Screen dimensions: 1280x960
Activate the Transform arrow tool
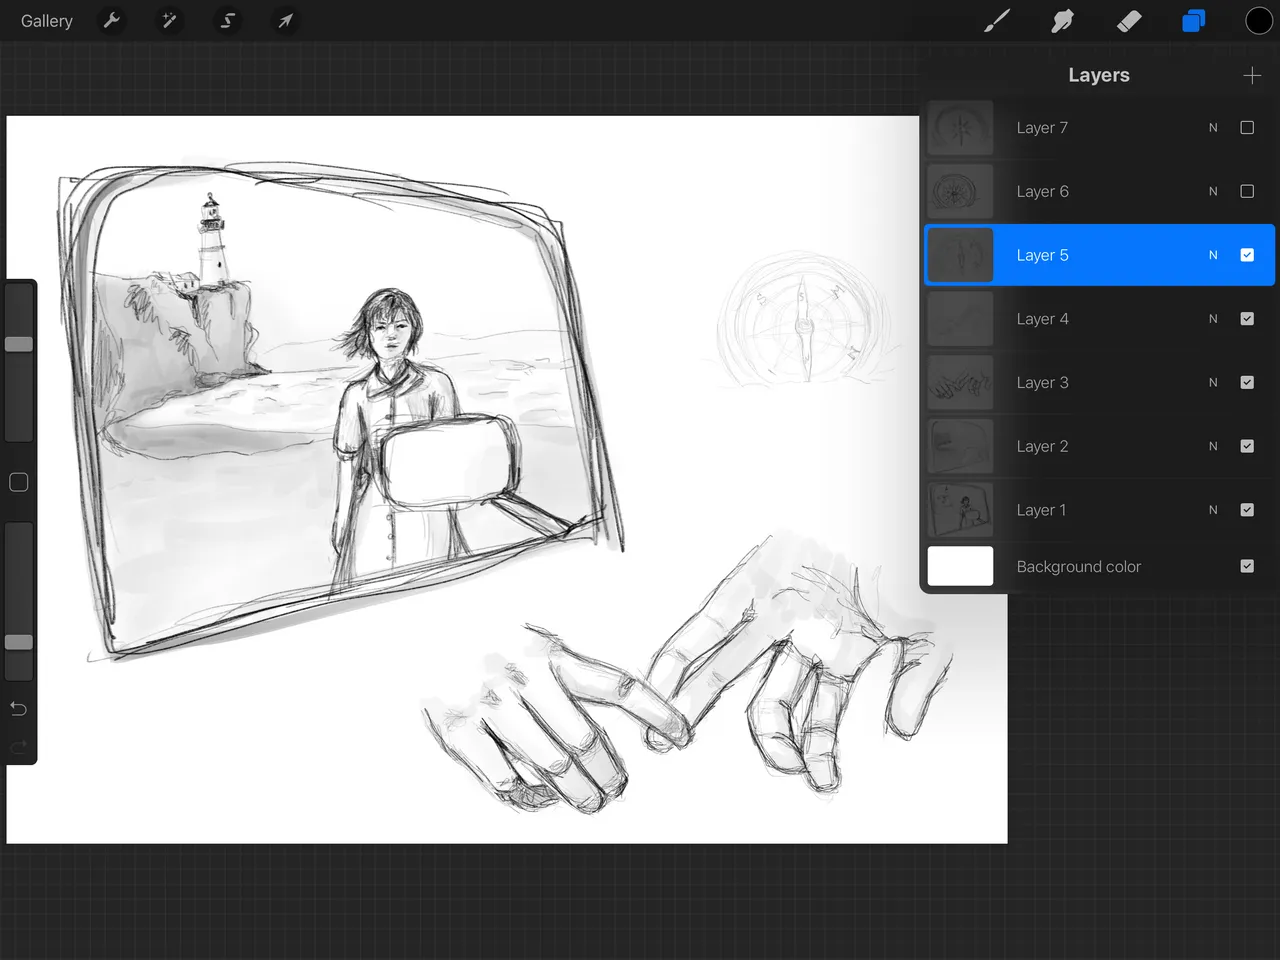click(285, 21)
